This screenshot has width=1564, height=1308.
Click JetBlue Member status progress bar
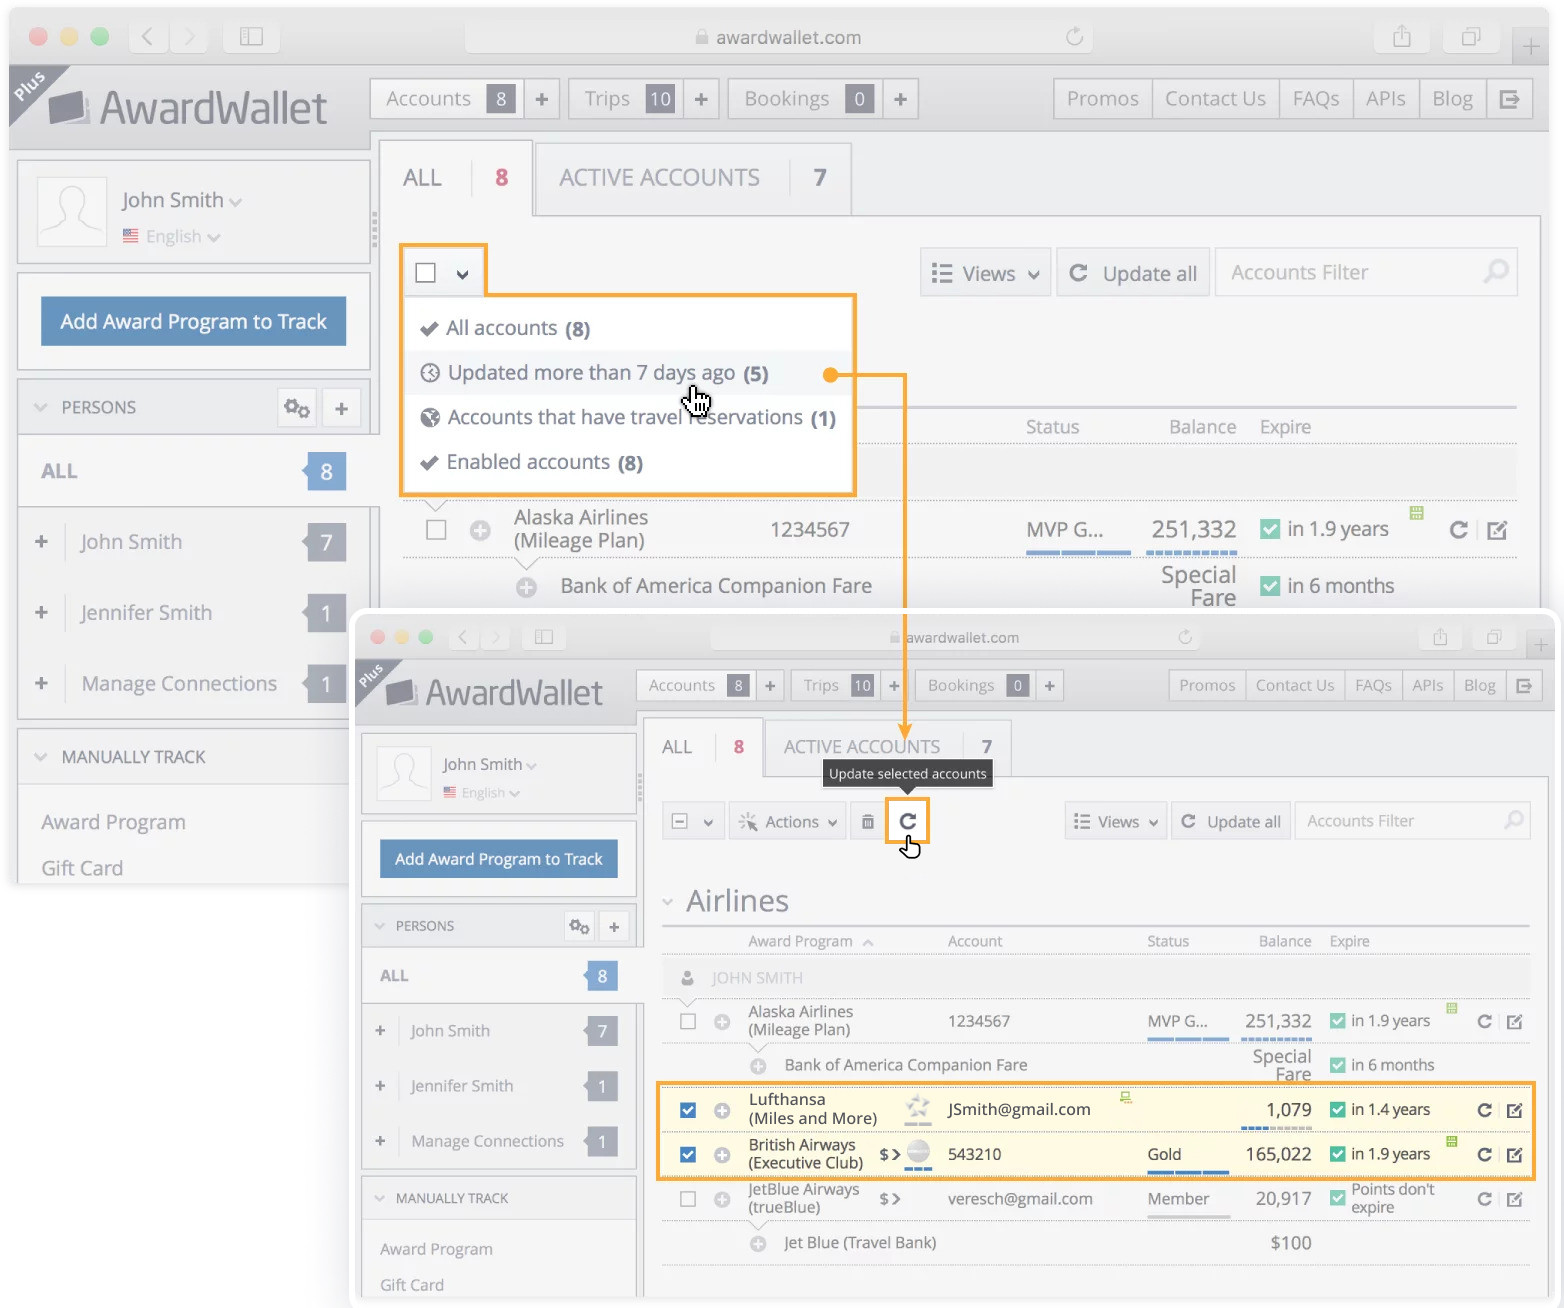tap(1188, 1217)
